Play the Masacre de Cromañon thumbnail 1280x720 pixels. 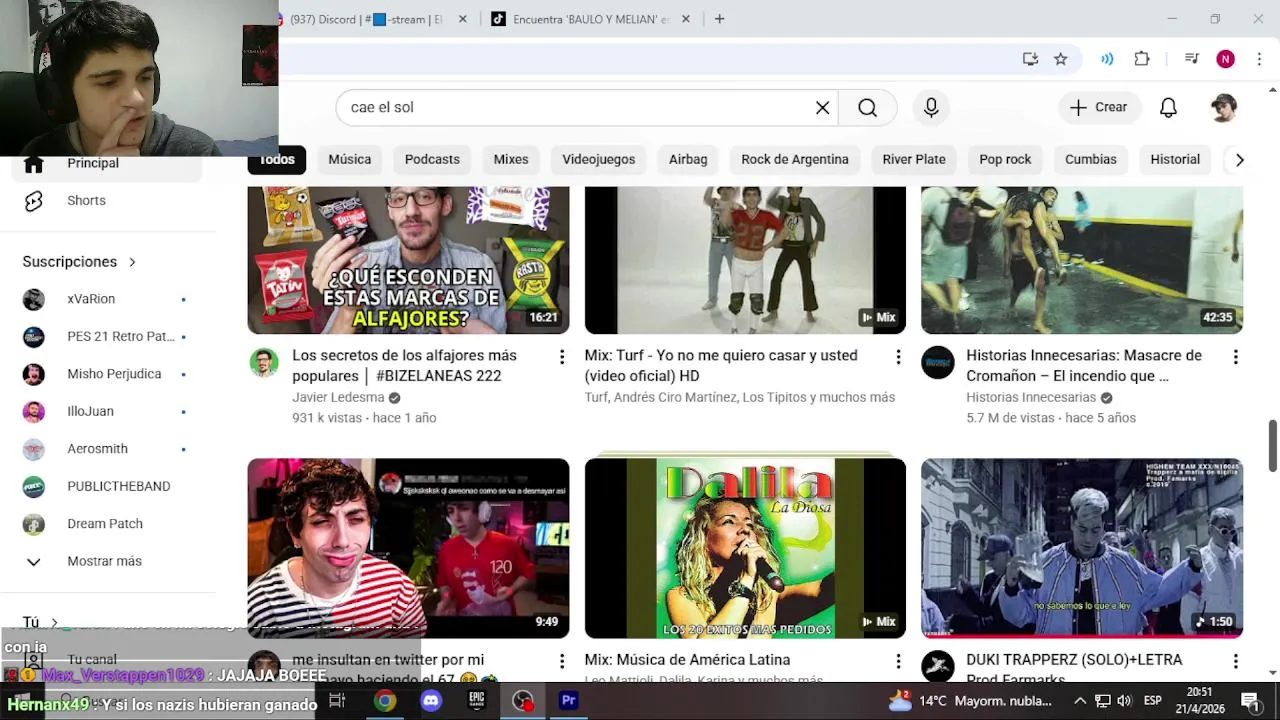(1082, 260)
